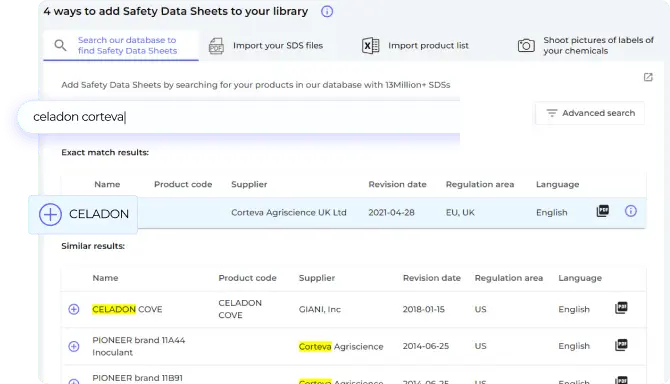Open the Advanced search button
The height and width of the screenshot is (384, 670).
[590, 113]
